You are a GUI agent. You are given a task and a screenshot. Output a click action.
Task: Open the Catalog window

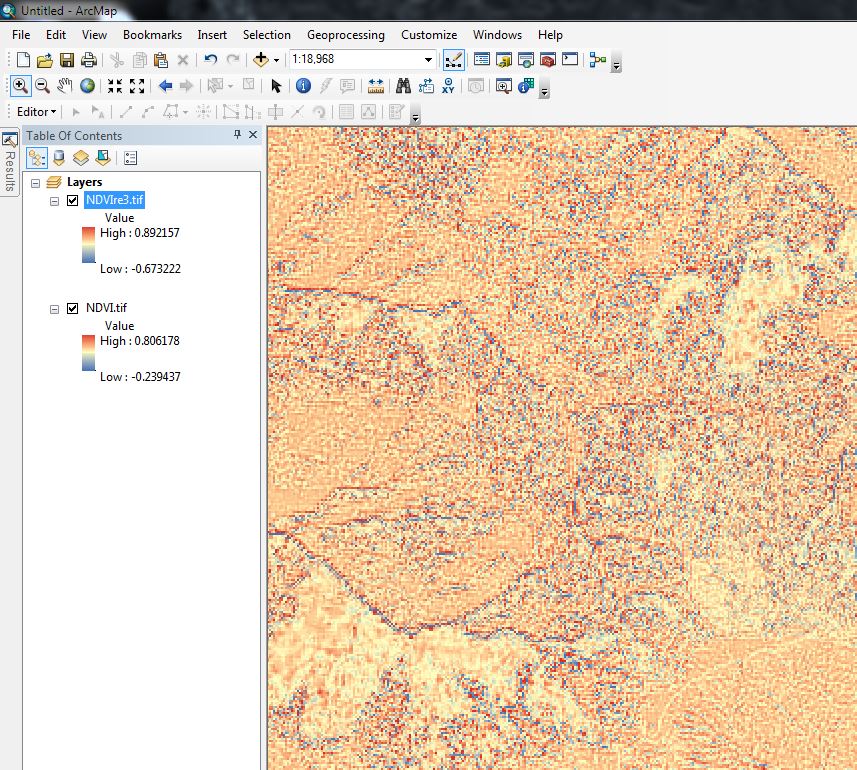click(x=503, y=60)
